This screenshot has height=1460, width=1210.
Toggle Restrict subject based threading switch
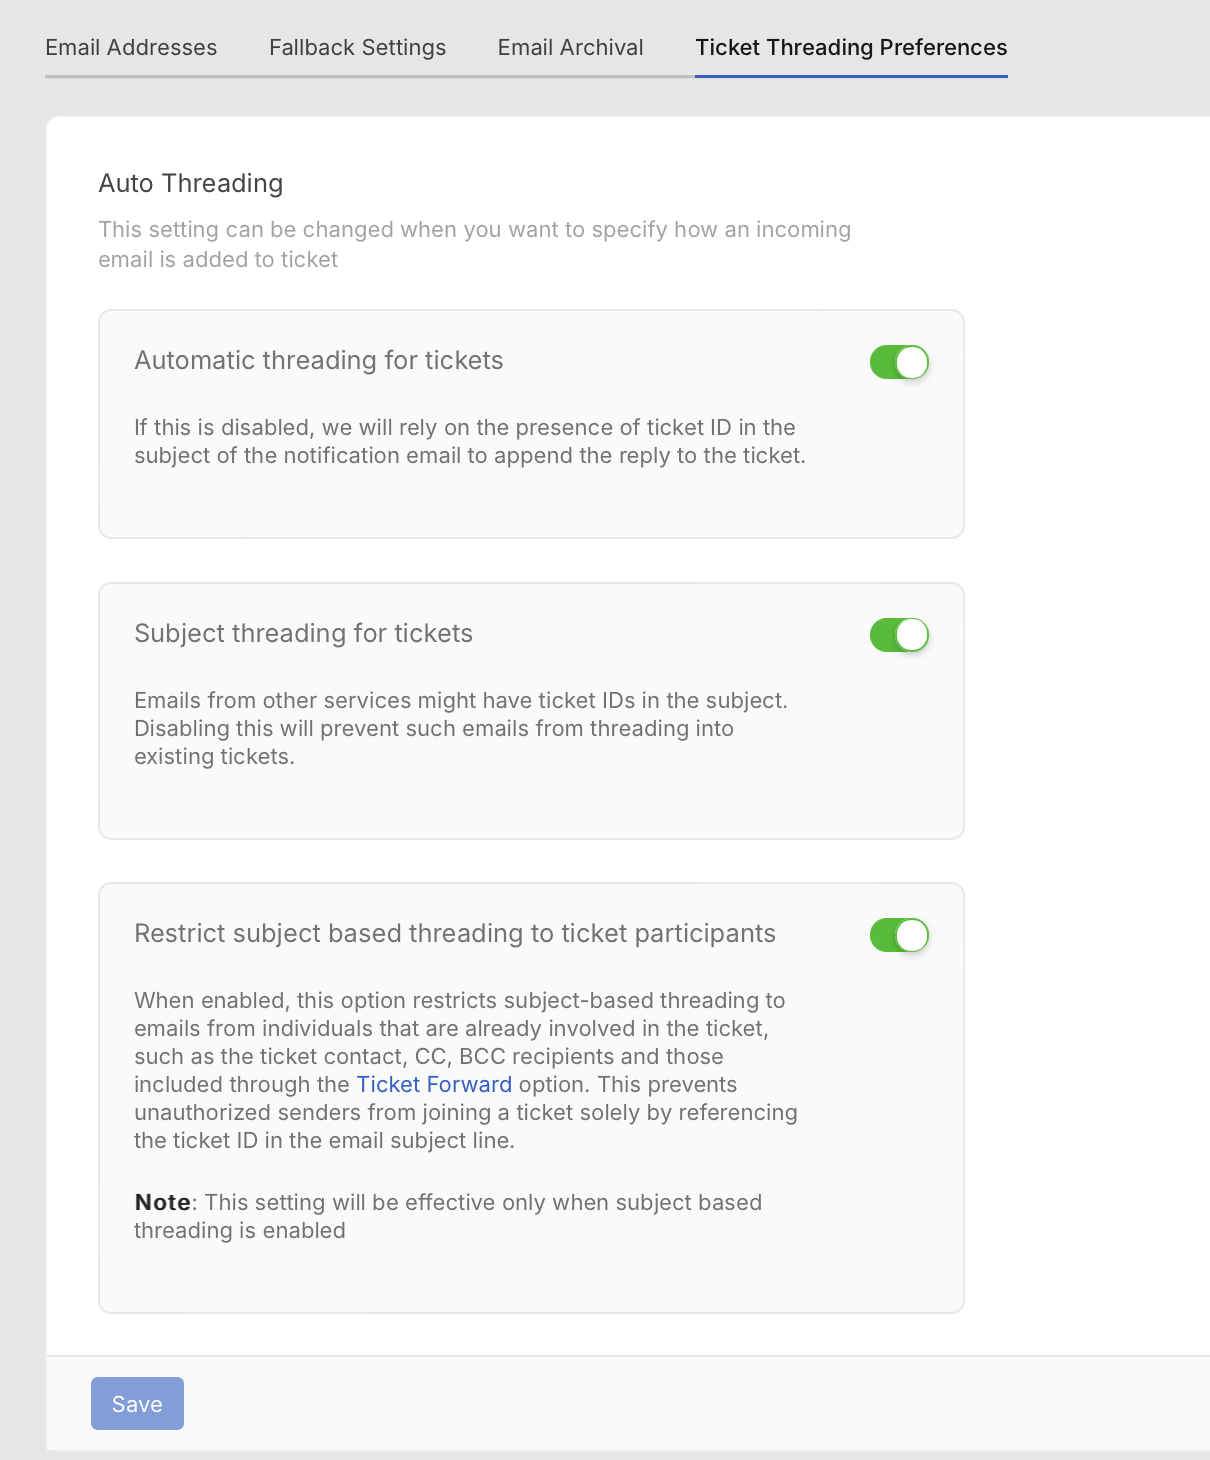coord(899,935)
